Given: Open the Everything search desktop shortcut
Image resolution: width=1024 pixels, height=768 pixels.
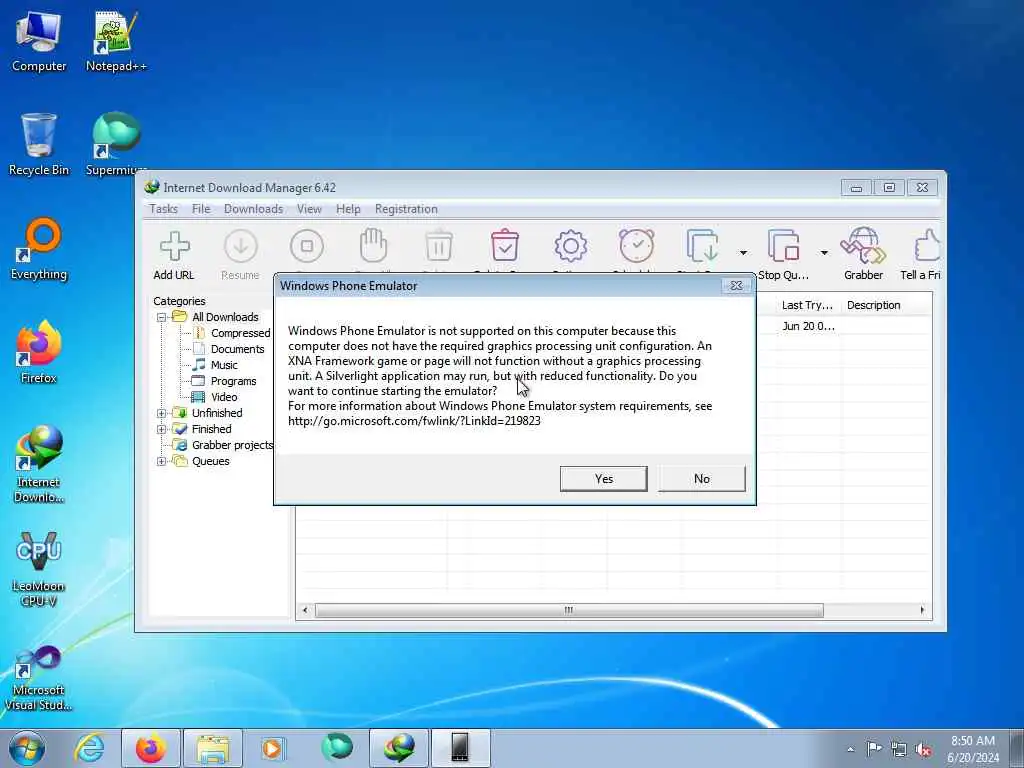Looking at the screenshot, I should 39,249.
